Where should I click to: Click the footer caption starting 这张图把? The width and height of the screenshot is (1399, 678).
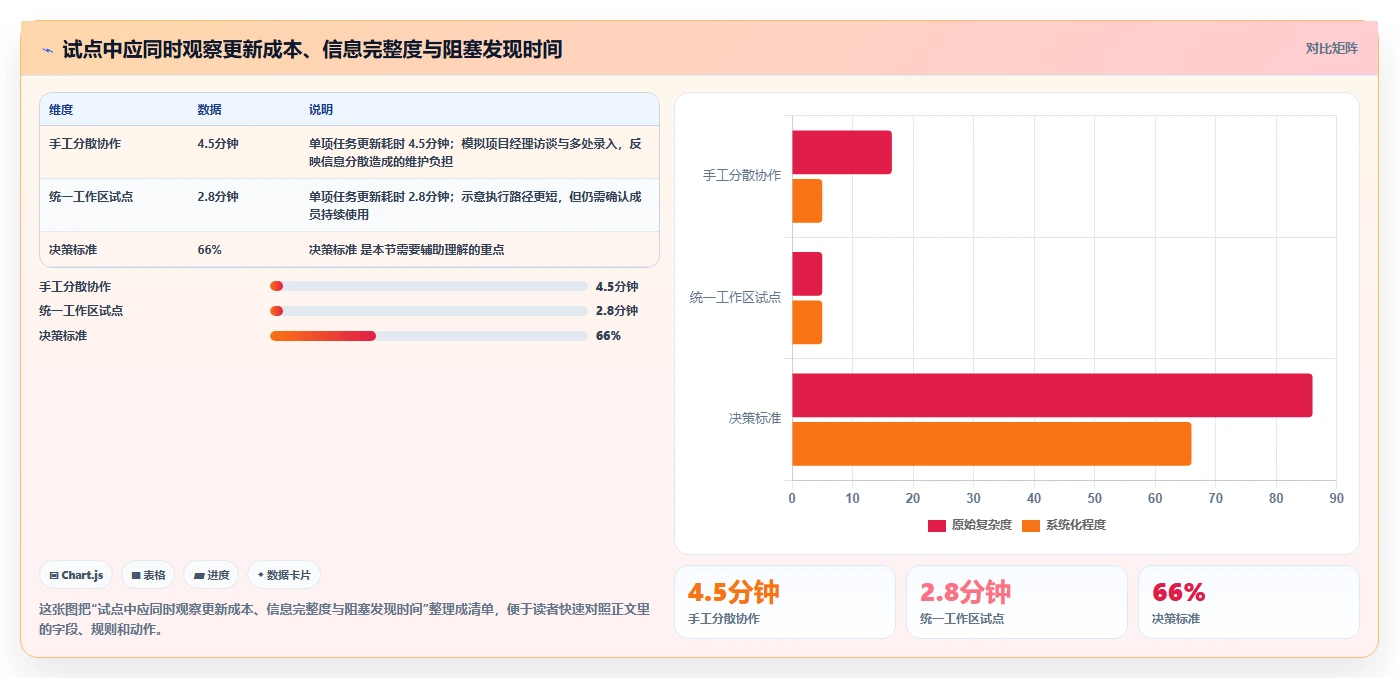(344, 619)
